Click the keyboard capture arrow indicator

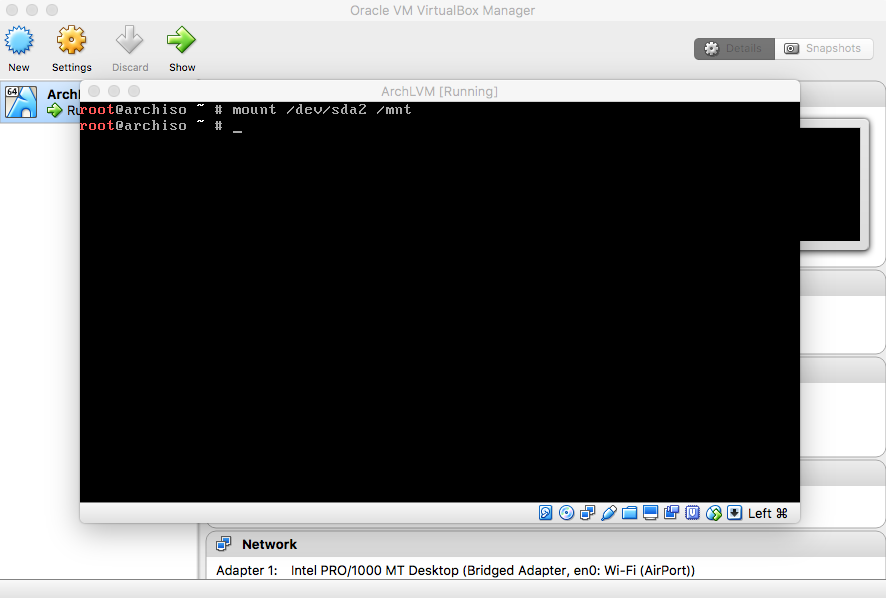pyautogui.click(x=734, y=513)
